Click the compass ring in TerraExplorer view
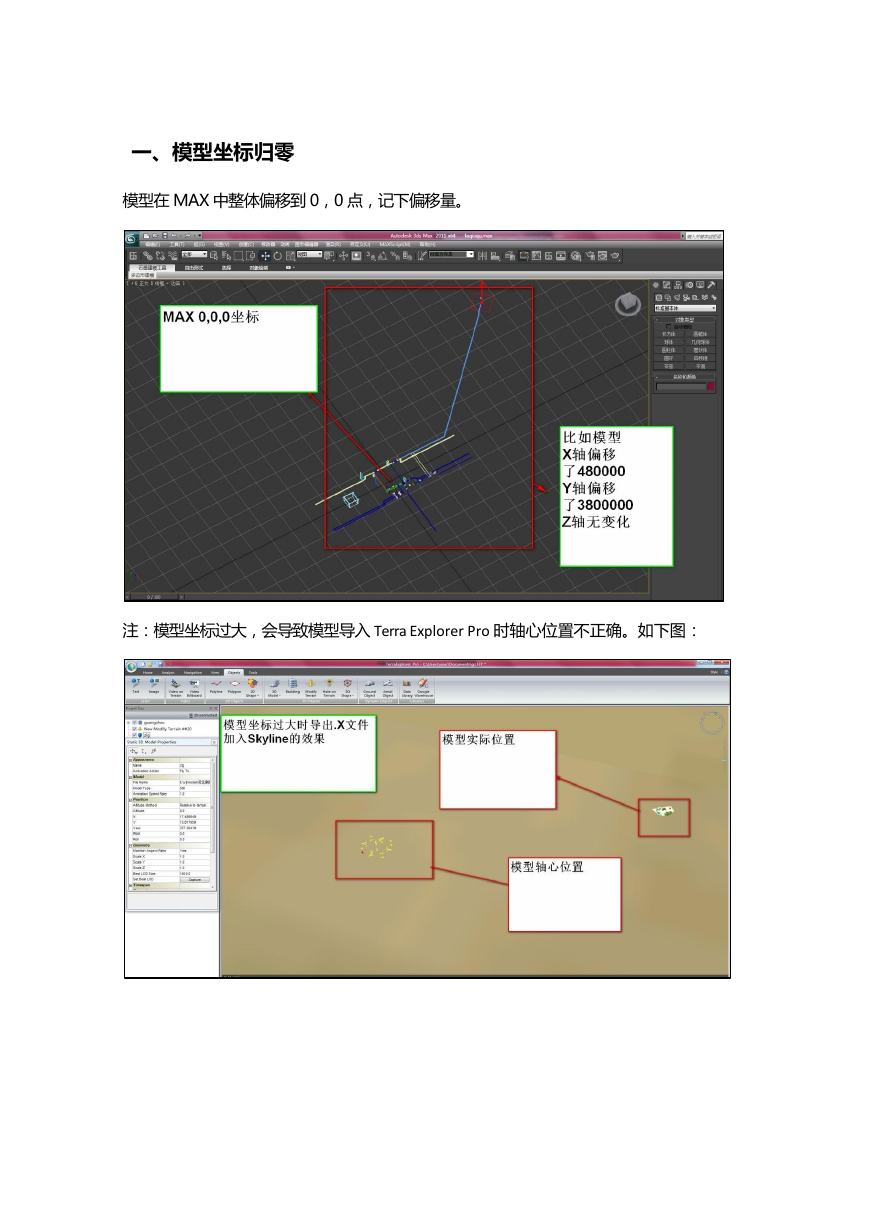 (x=712, y=722)
